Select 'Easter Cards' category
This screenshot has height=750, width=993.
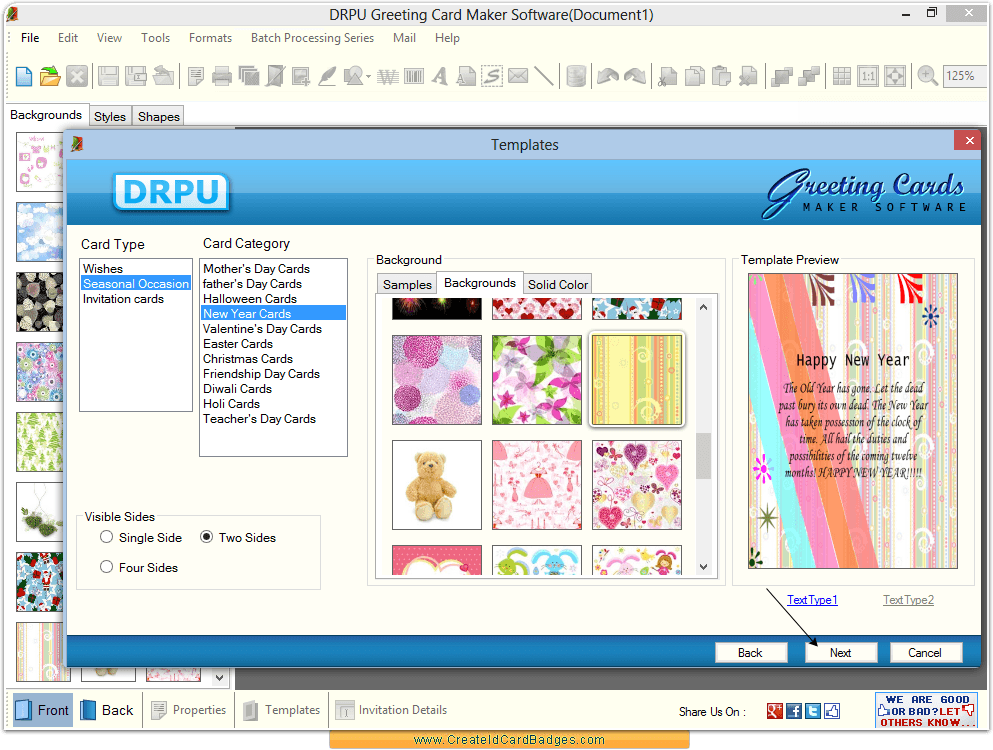(x=237, y=344)
